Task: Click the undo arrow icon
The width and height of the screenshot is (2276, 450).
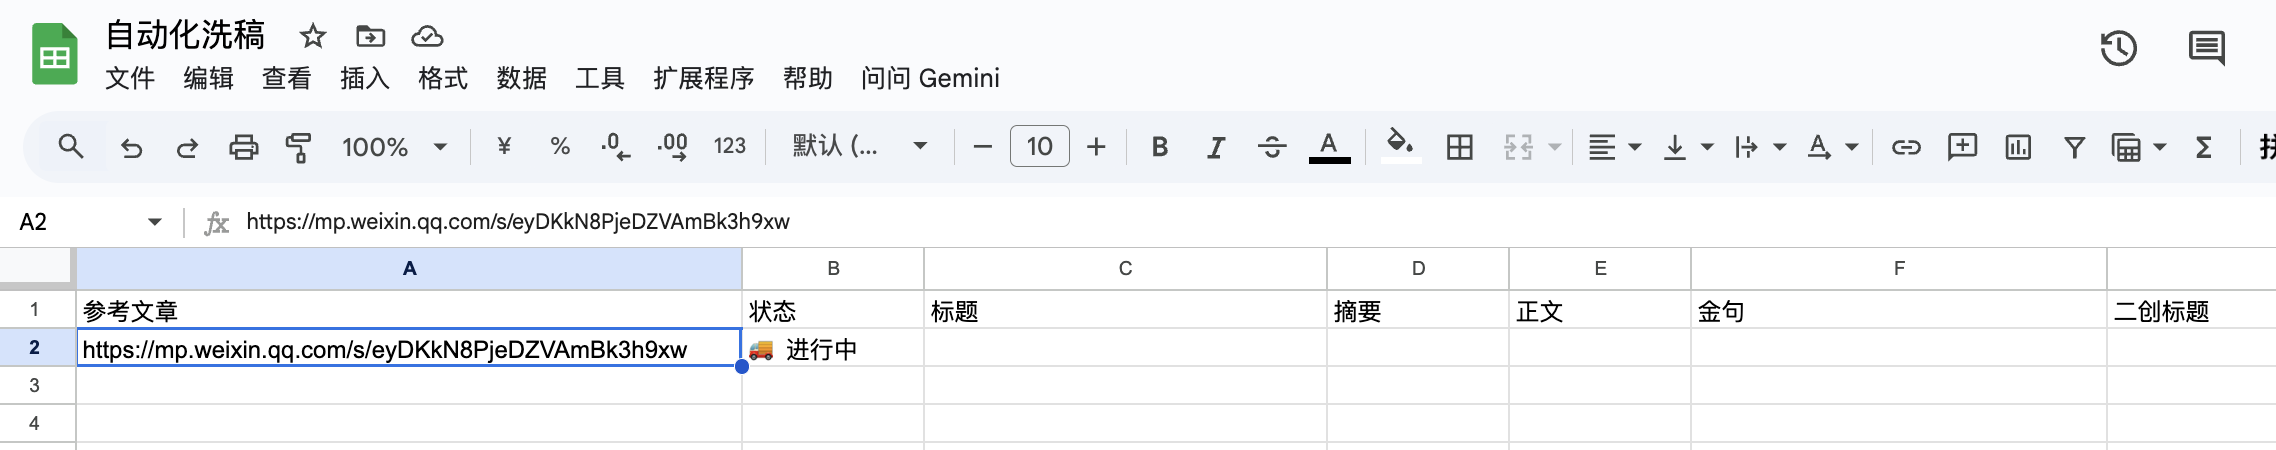Action: click(131, 148)
